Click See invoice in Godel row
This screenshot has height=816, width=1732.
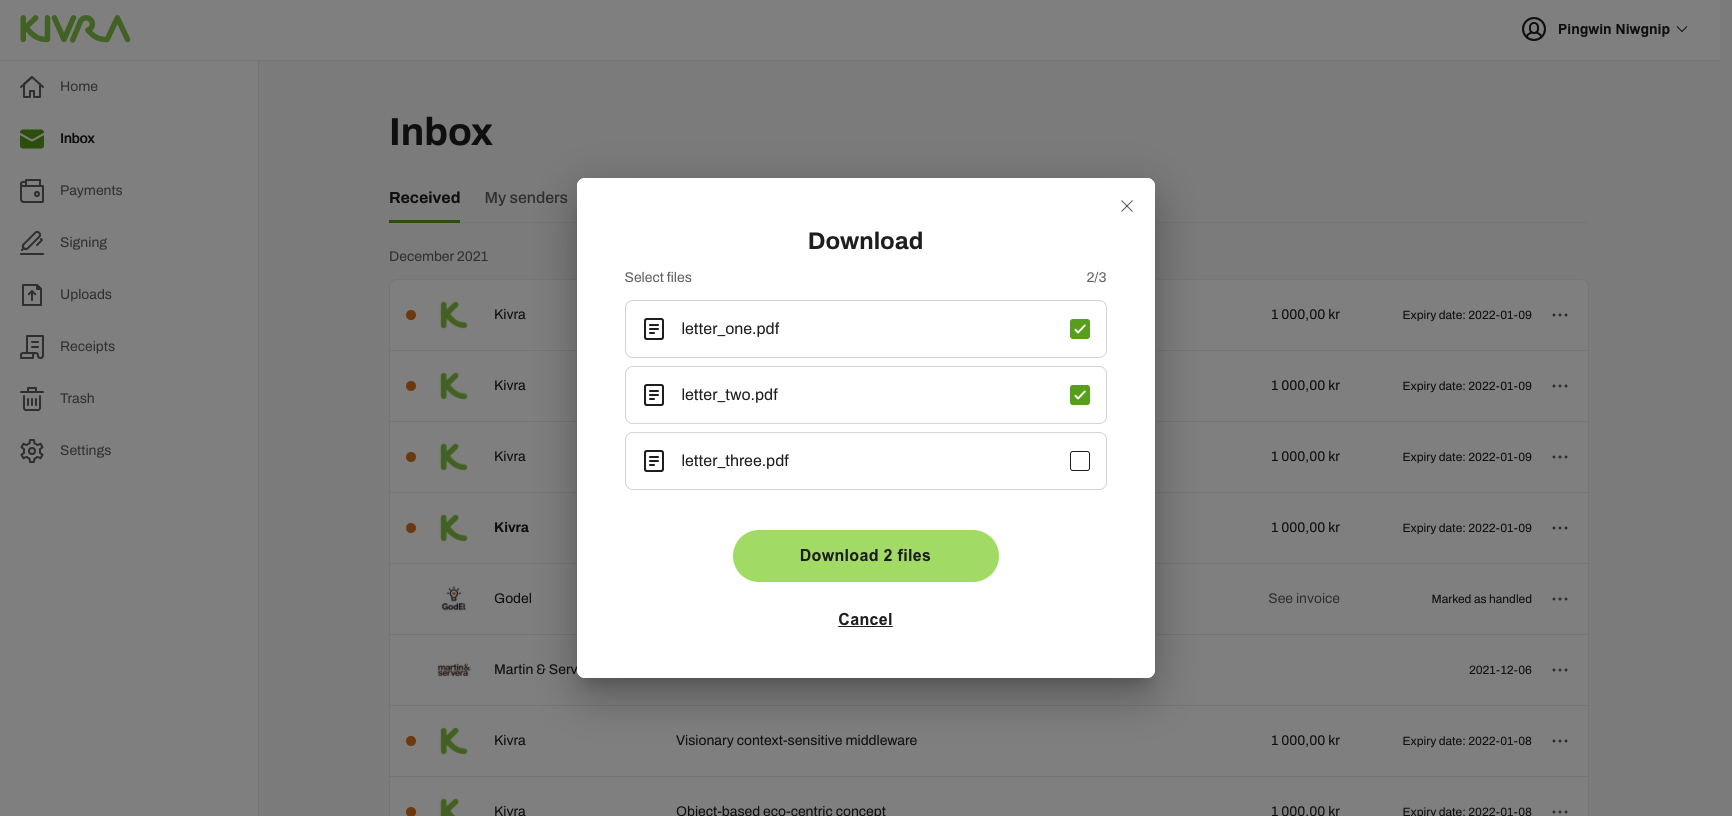click(x=1304, y=599)
